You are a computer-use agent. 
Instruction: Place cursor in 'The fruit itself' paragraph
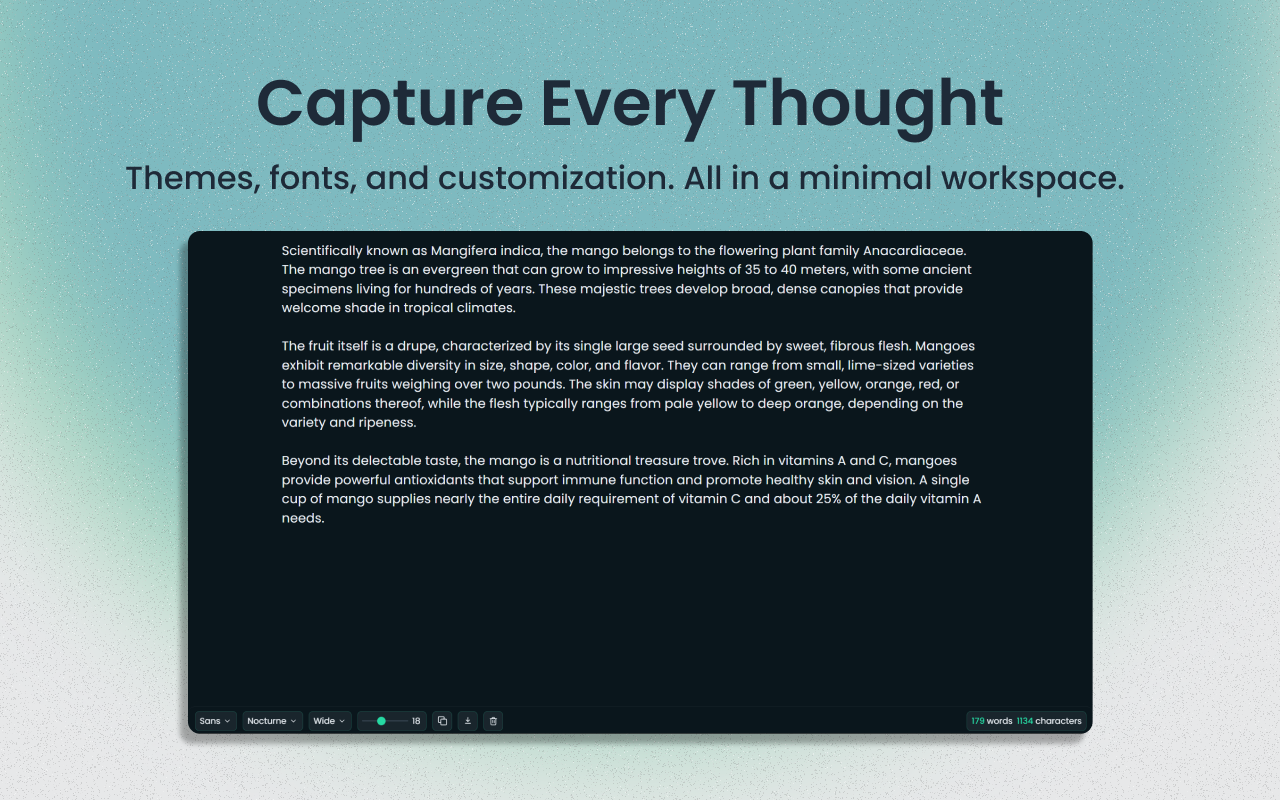tap(600, 385)
